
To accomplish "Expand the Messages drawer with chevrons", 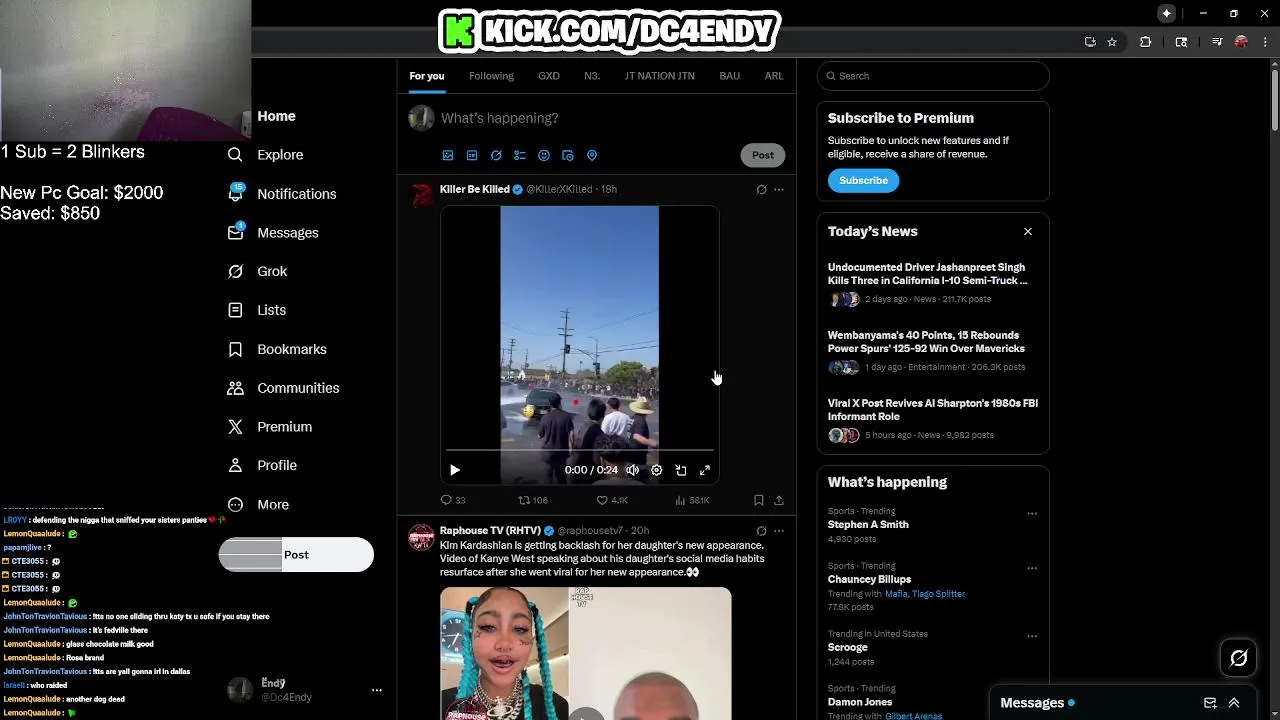I will 1234,703.
